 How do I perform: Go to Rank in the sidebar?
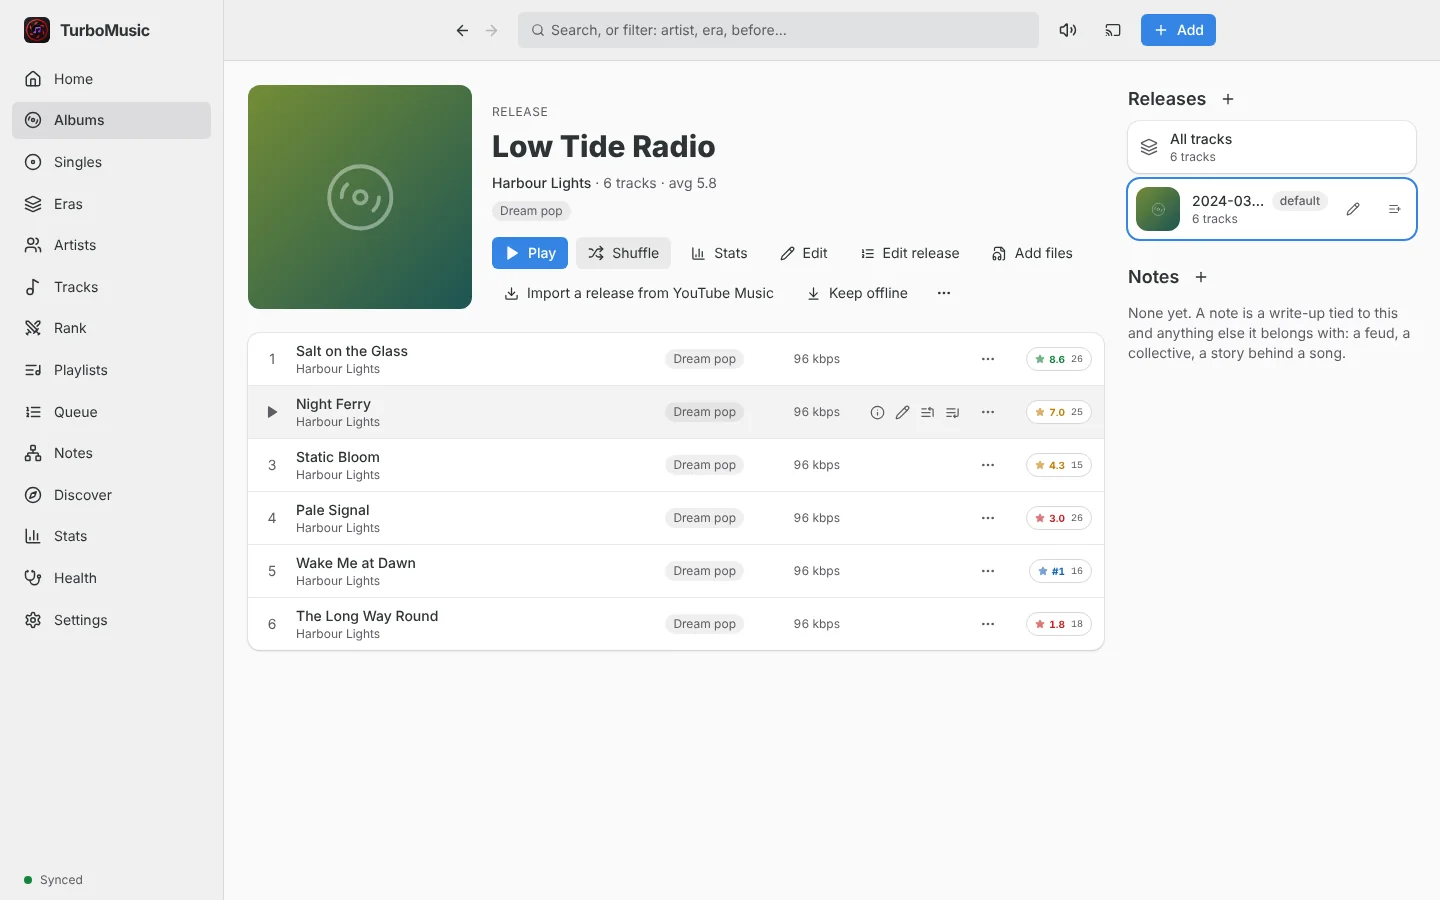[111, 328]
